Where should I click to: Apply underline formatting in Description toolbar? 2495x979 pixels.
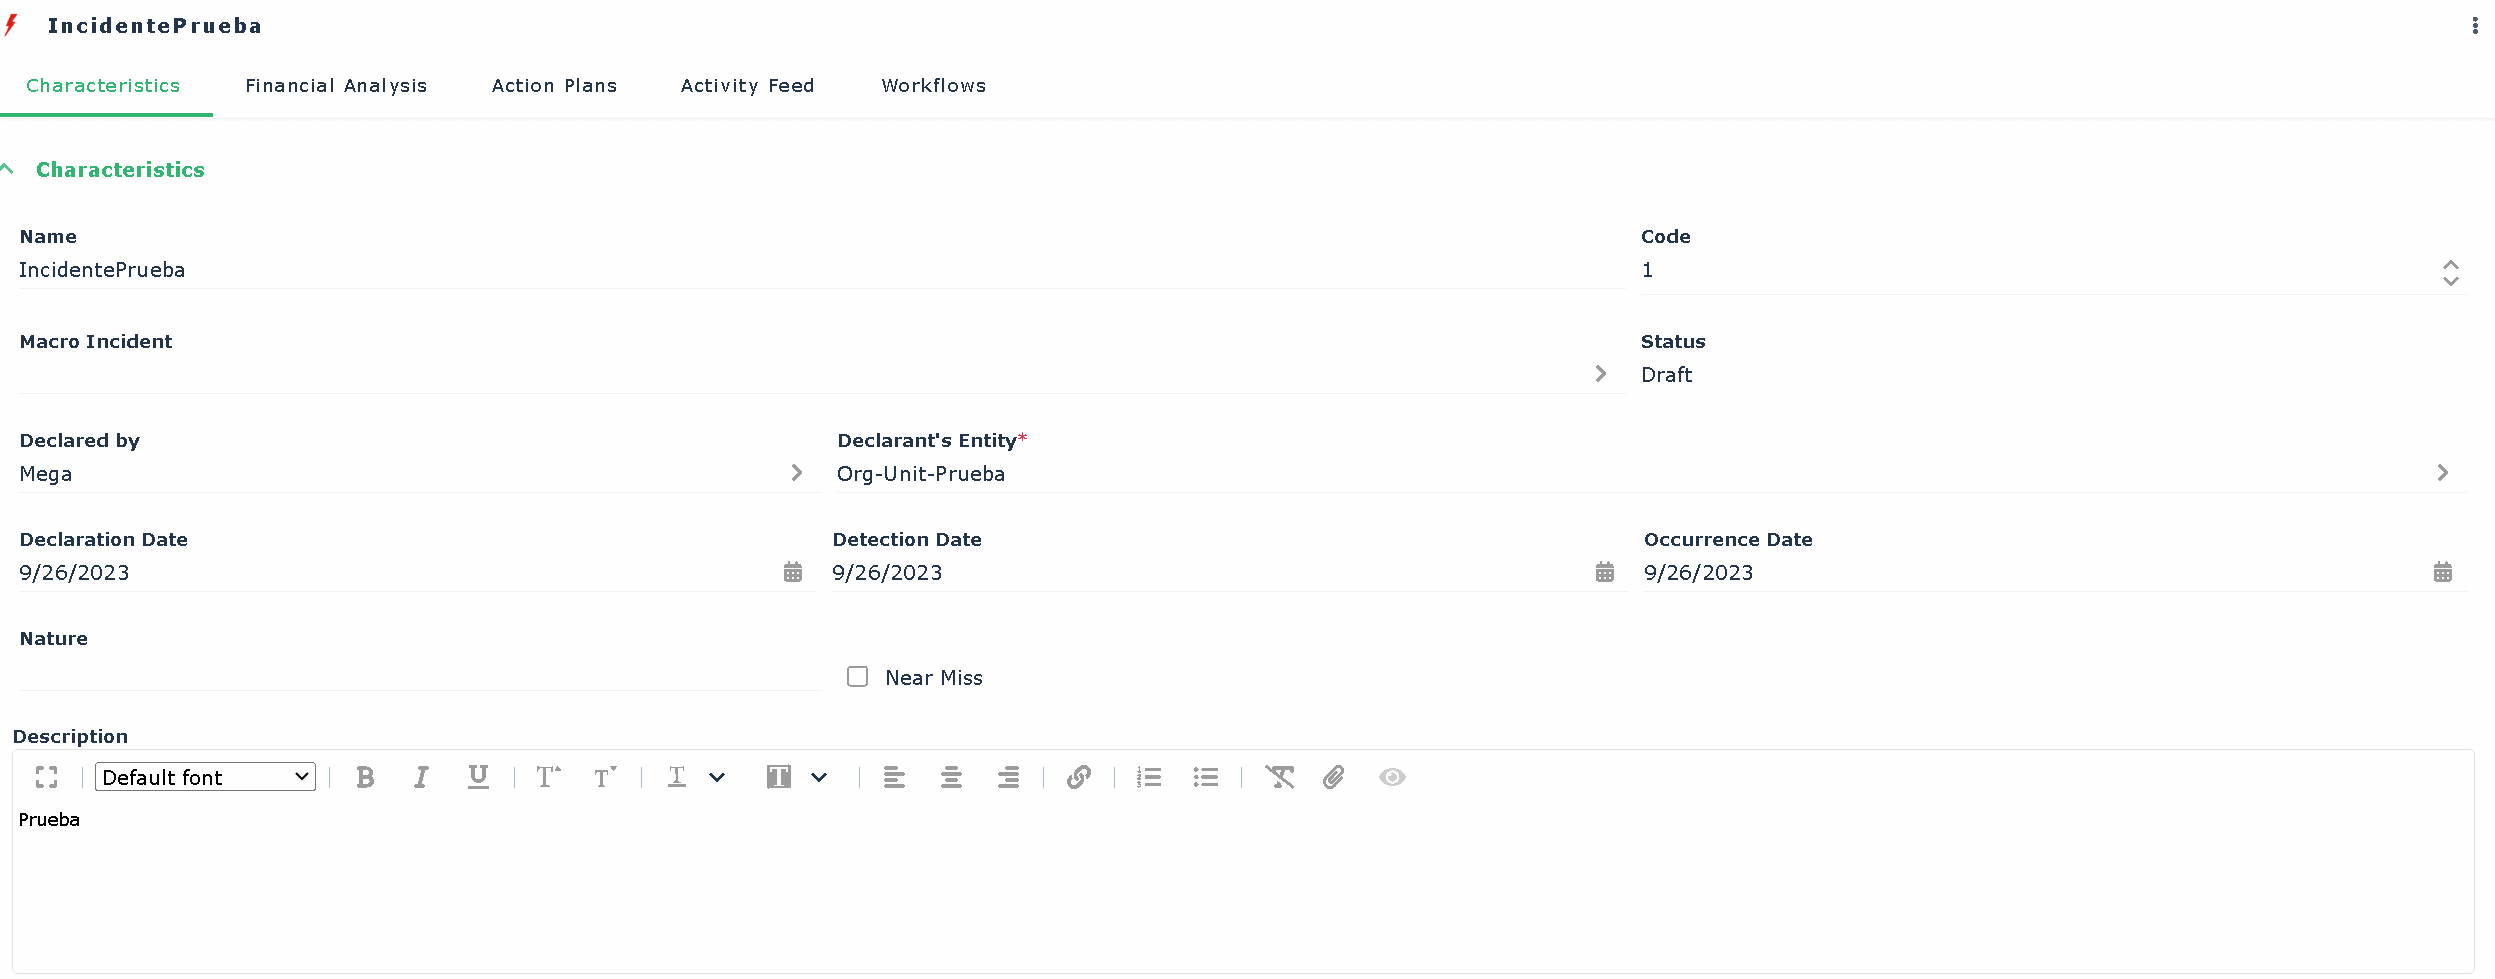478,777
